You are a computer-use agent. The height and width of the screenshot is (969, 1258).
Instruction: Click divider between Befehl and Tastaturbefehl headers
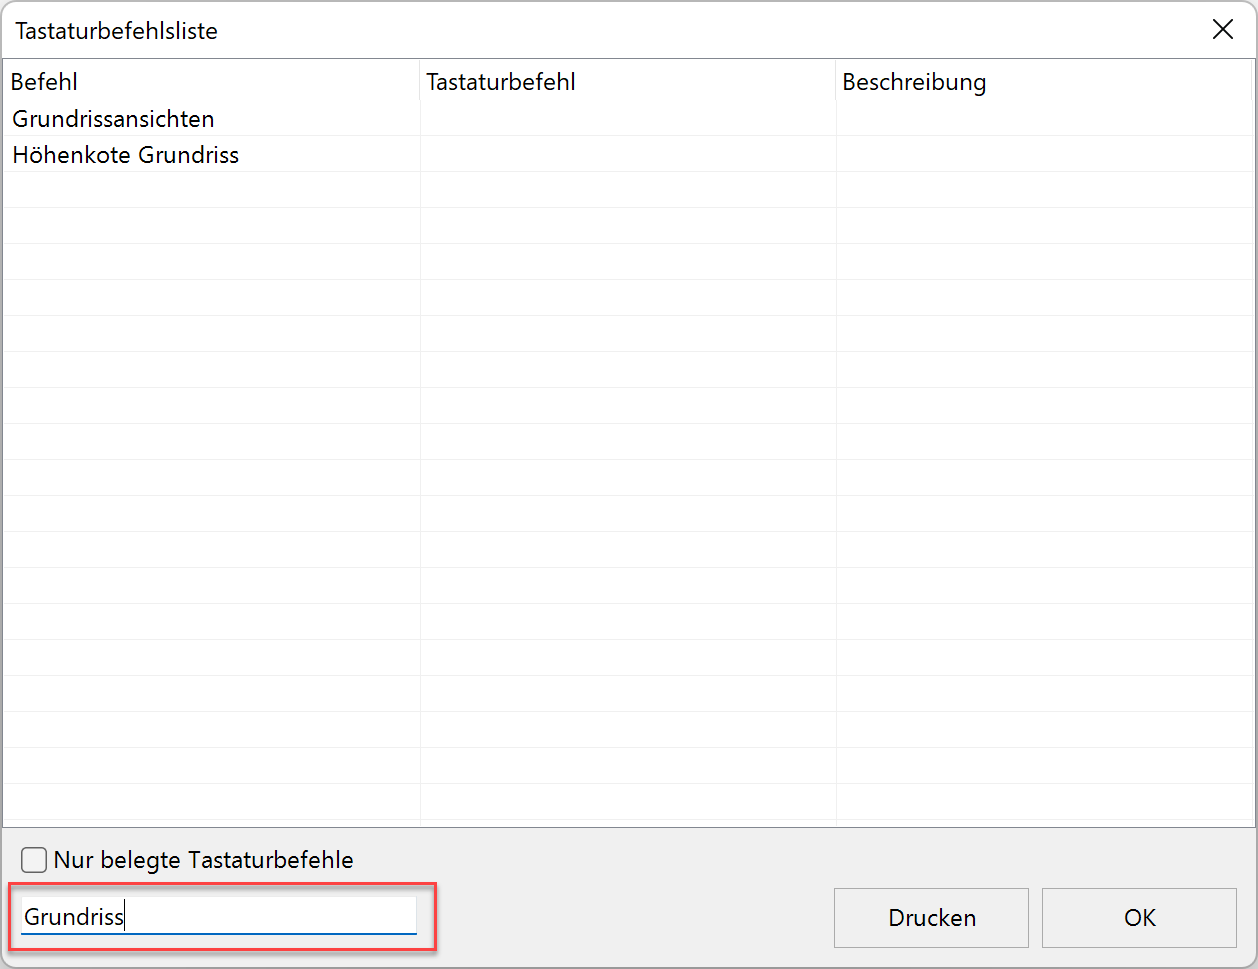(420, 82)
